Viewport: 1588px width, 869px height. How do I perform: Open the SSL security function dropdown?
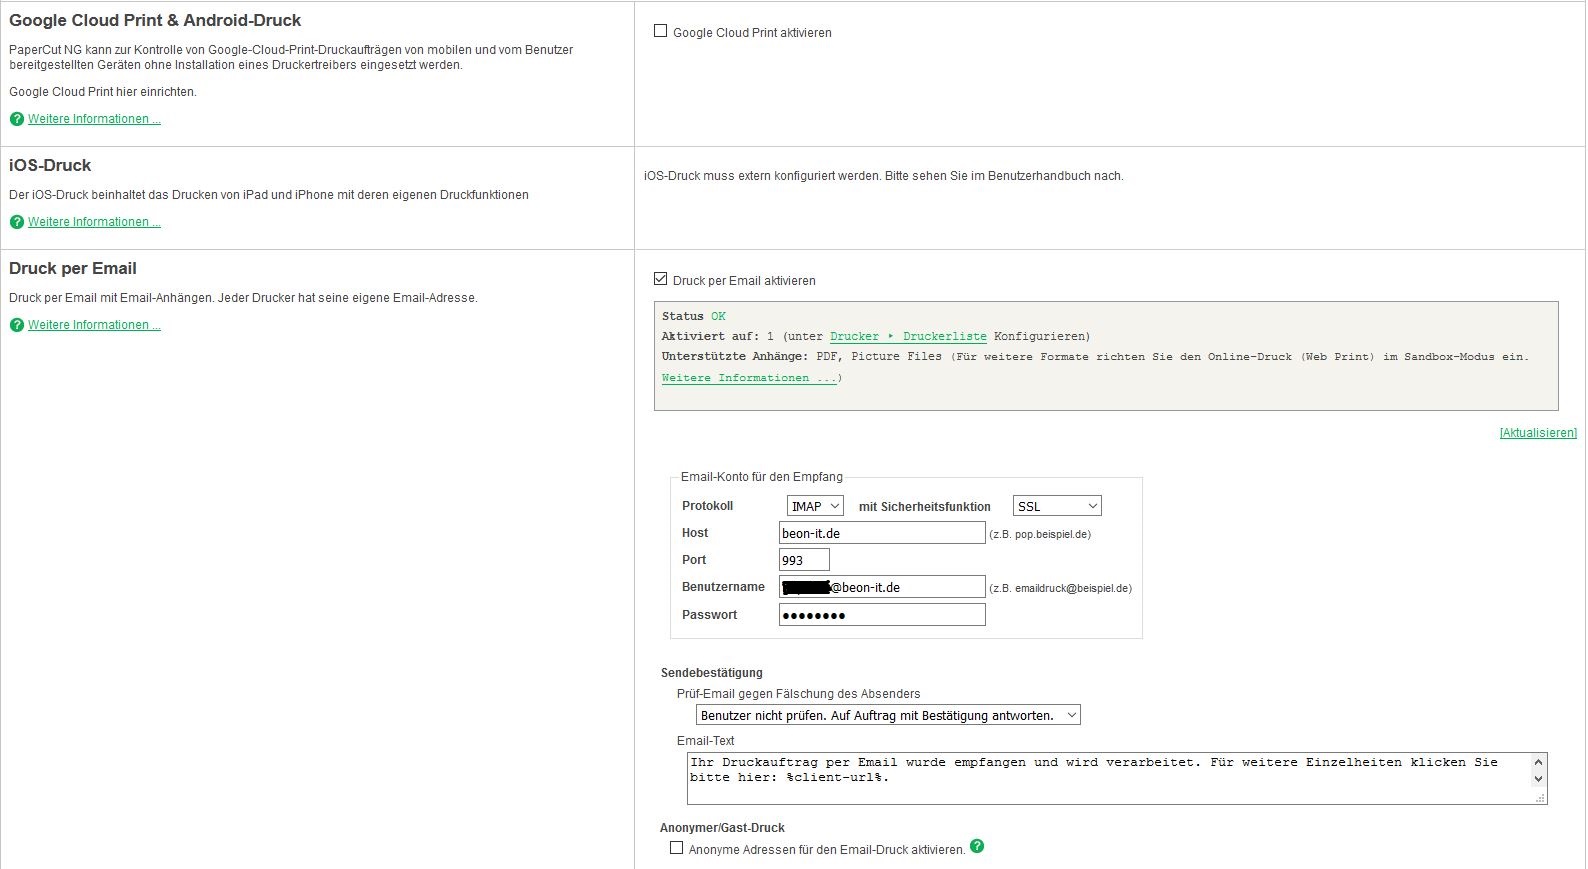point(1057,506)
